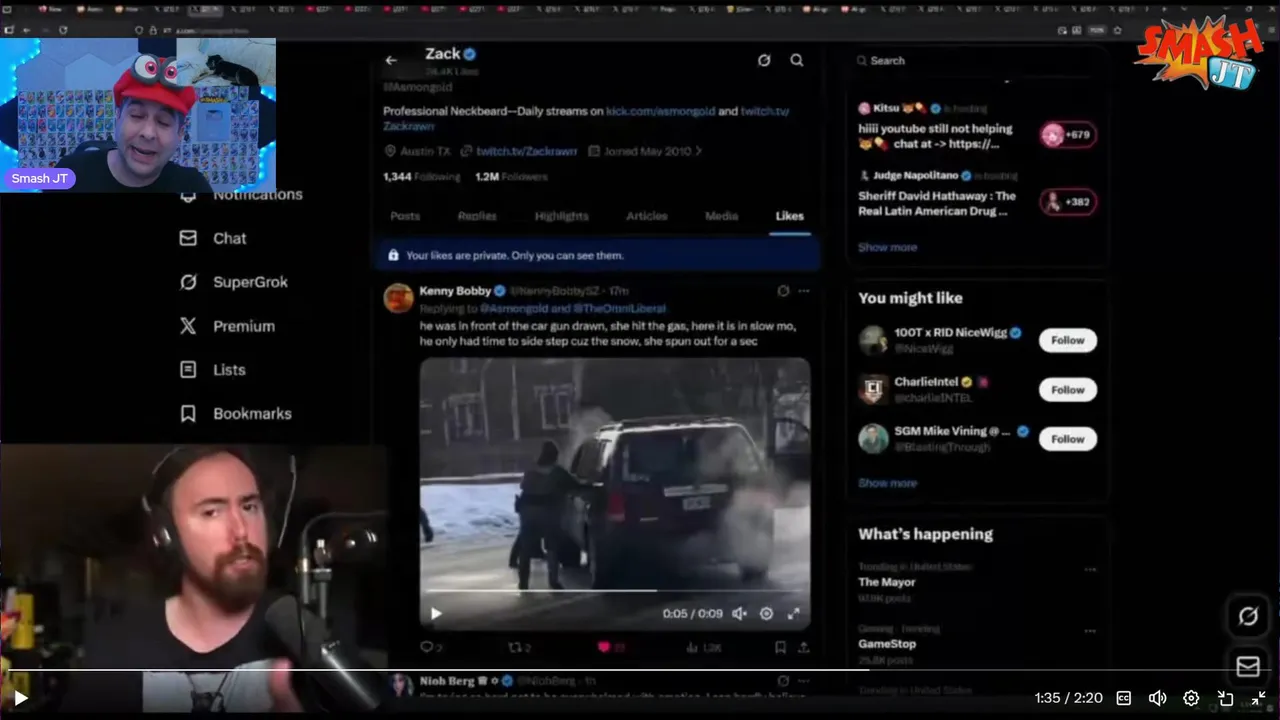Screen dimensions: 1280x720
Task: Bookmark Kenny Bobby's post
Action: click(x=780, y=647)
